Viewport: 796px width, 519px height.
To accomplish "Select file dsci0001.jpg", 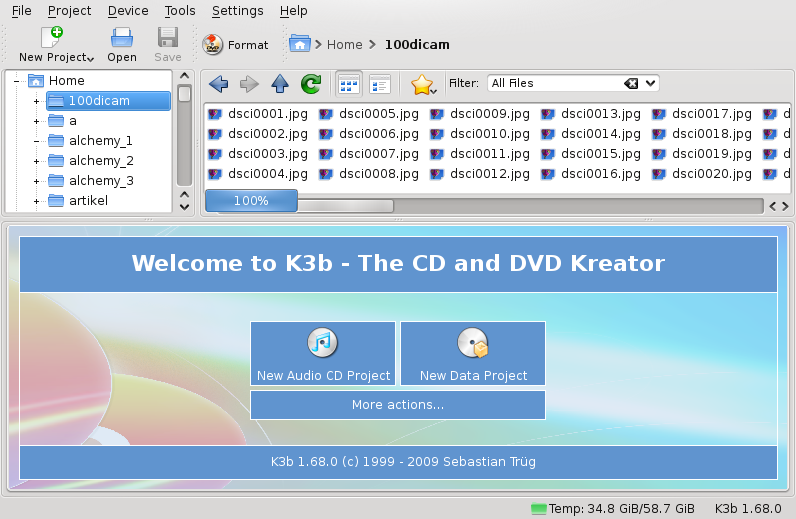I will click(268, 114).
